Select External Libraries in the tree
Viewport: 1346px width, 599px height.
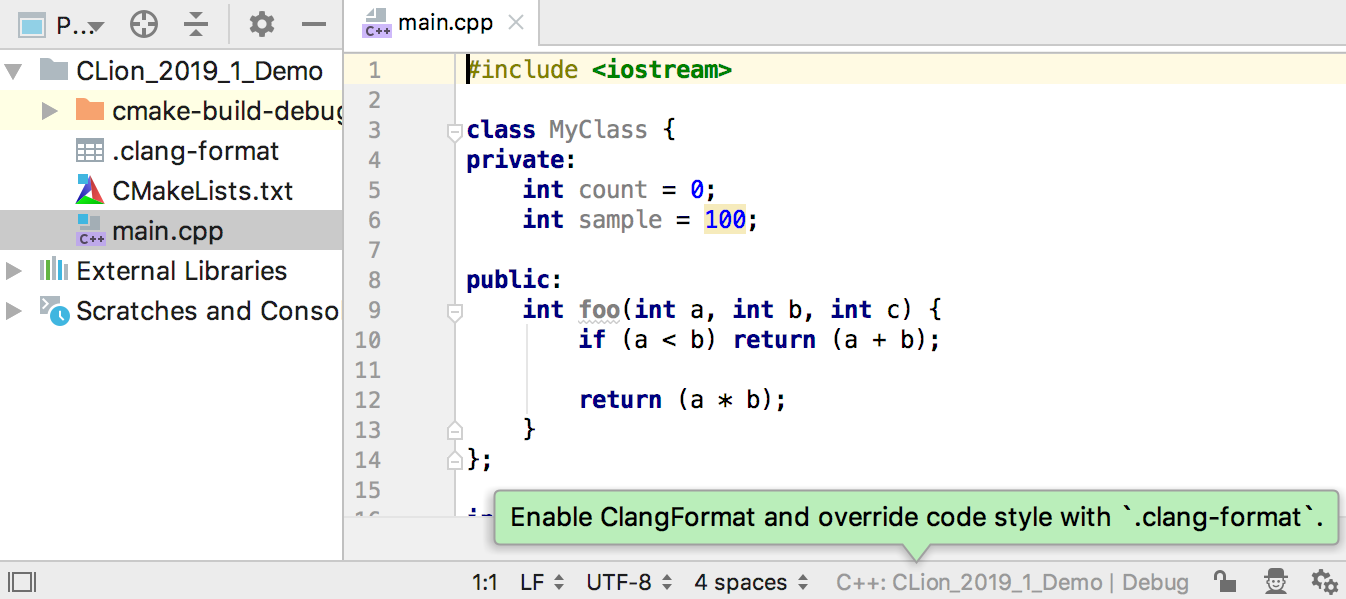(x=182, y=271)
